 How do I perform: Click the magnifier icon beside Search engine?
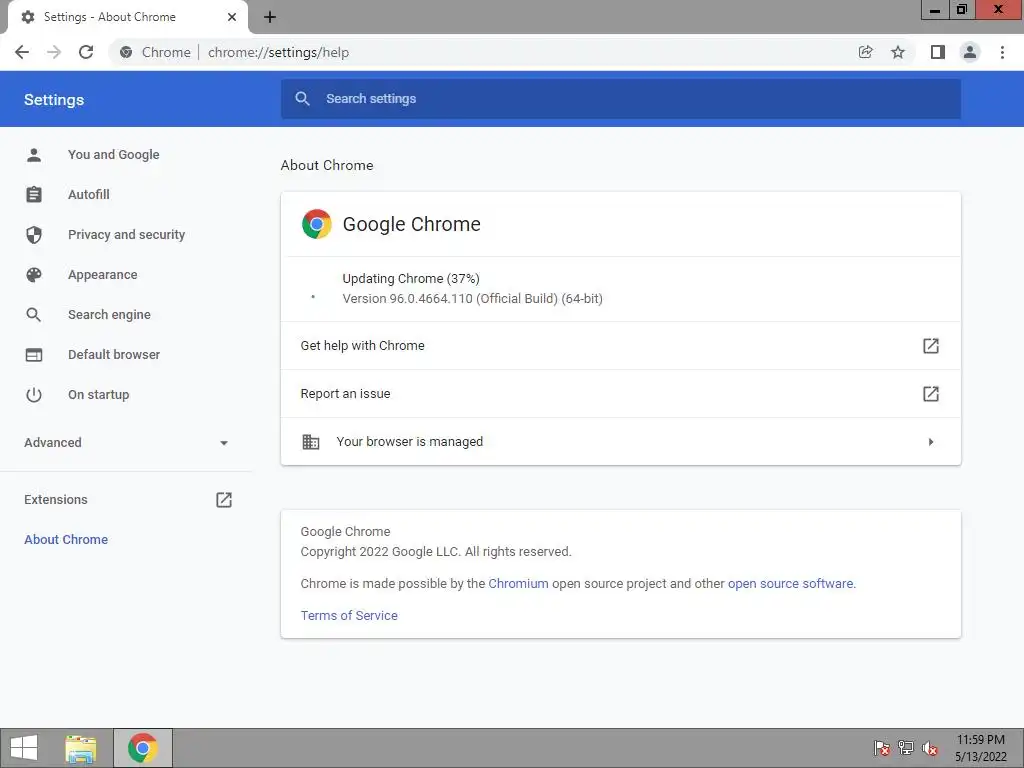coord(34,315)
